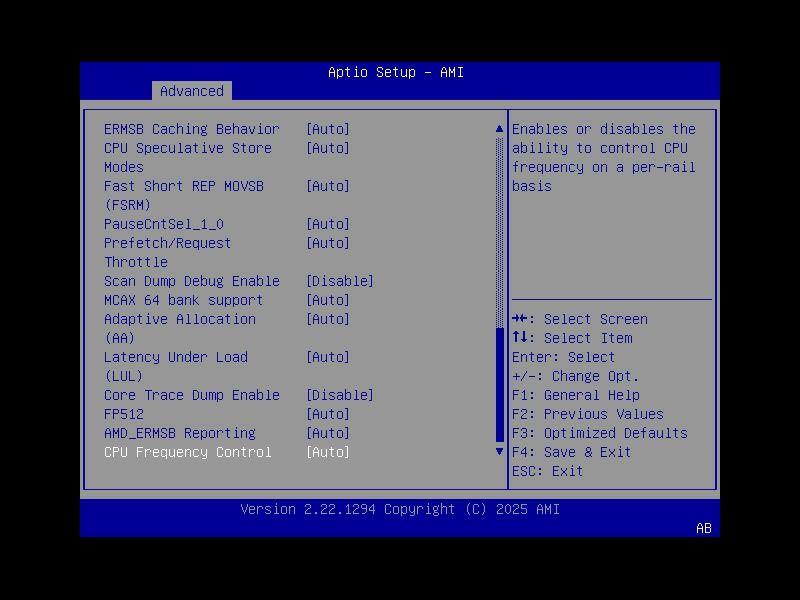The image size is (800, 600).
Task: Select MCAX 64 bank support option
Action: tap(184, 300)
